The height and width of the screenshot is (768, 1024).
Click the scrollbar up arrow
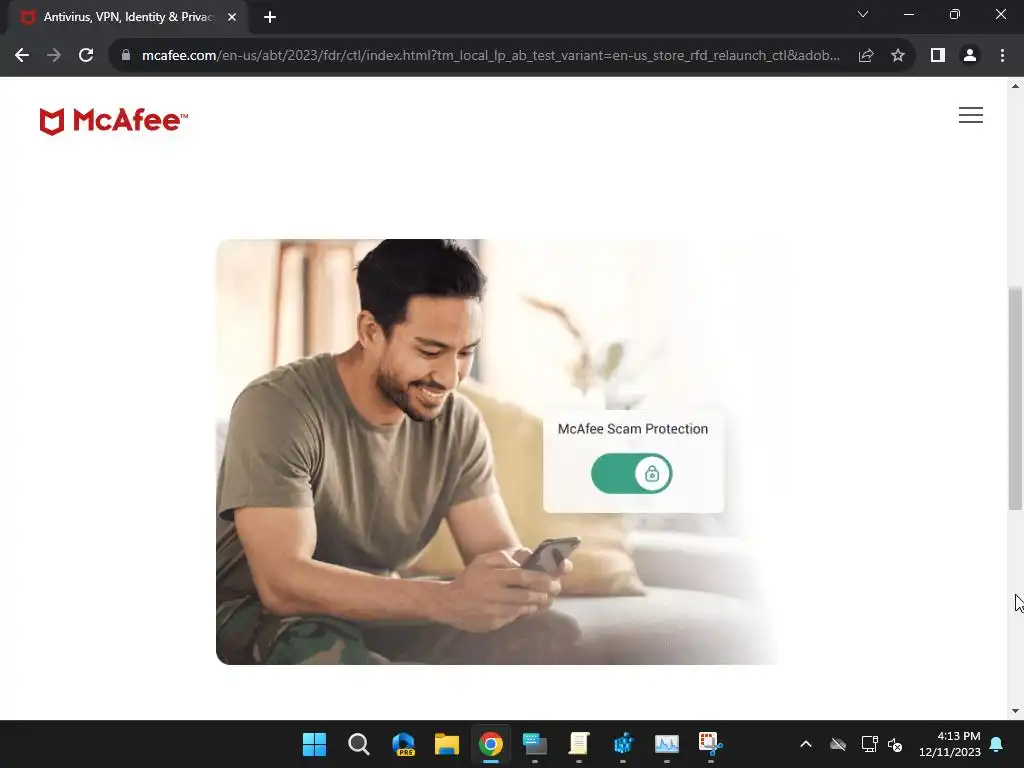(x=1015, y=86)
